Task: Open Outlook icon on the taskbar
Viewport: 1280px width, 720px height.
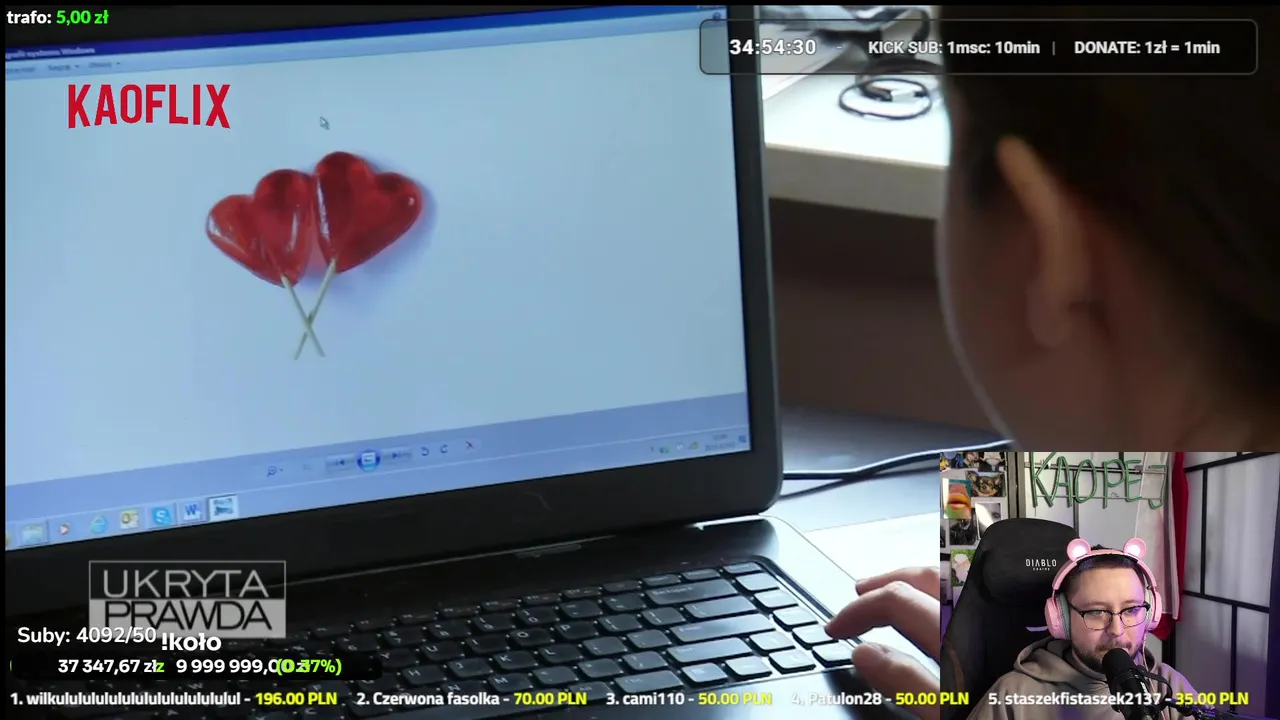Action: point(130,519)
